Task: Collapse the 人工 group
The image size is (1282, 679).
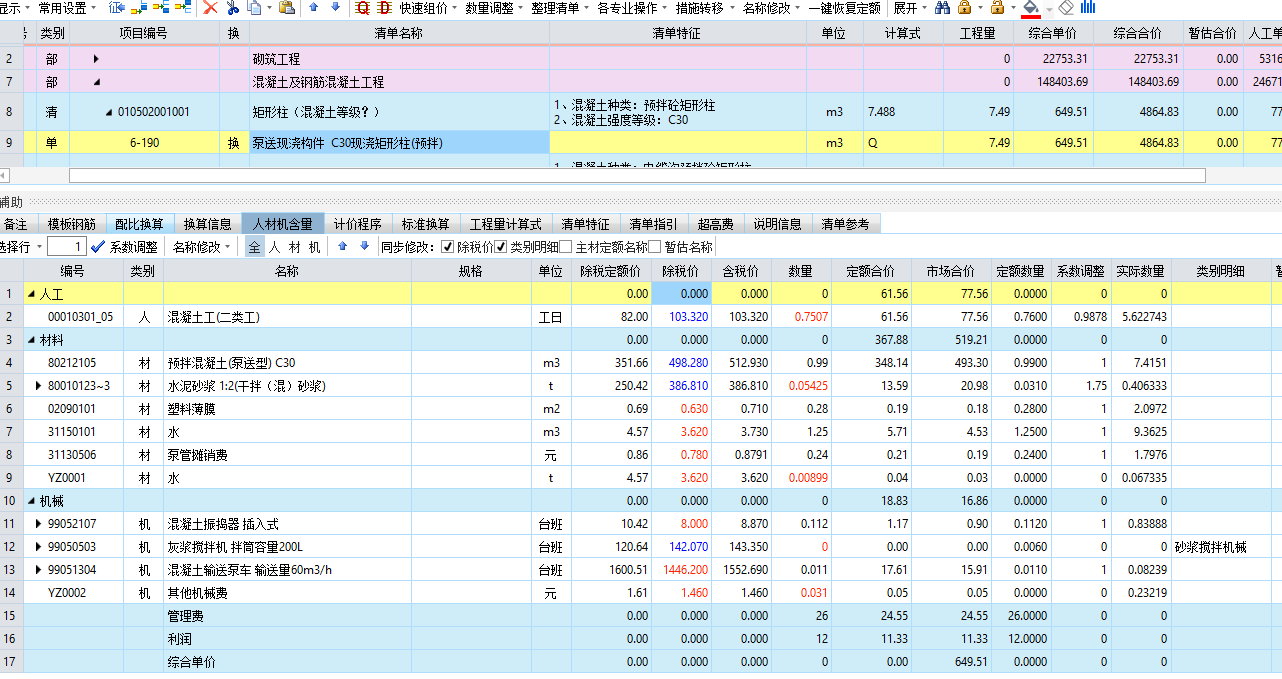Action: tap(31, 294)
